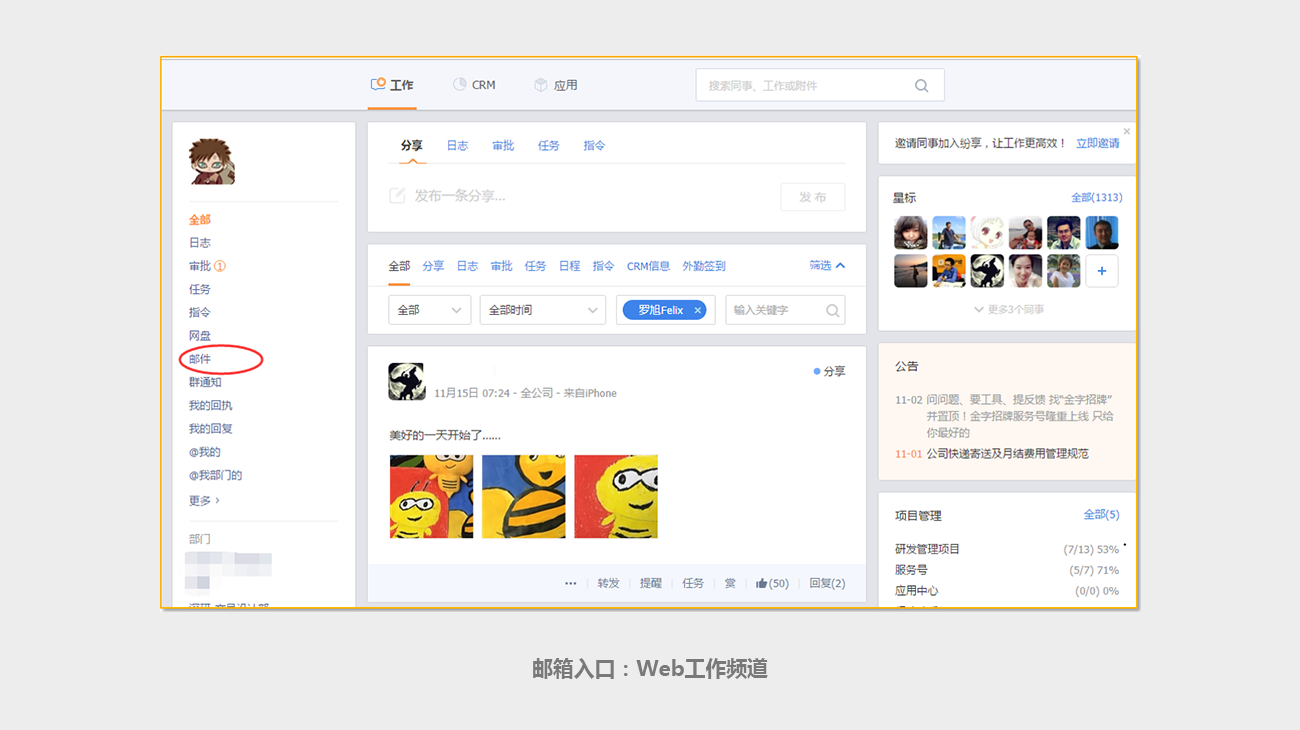
Task: Open the 工作 tab in top navigation
Action: (392, 85)
